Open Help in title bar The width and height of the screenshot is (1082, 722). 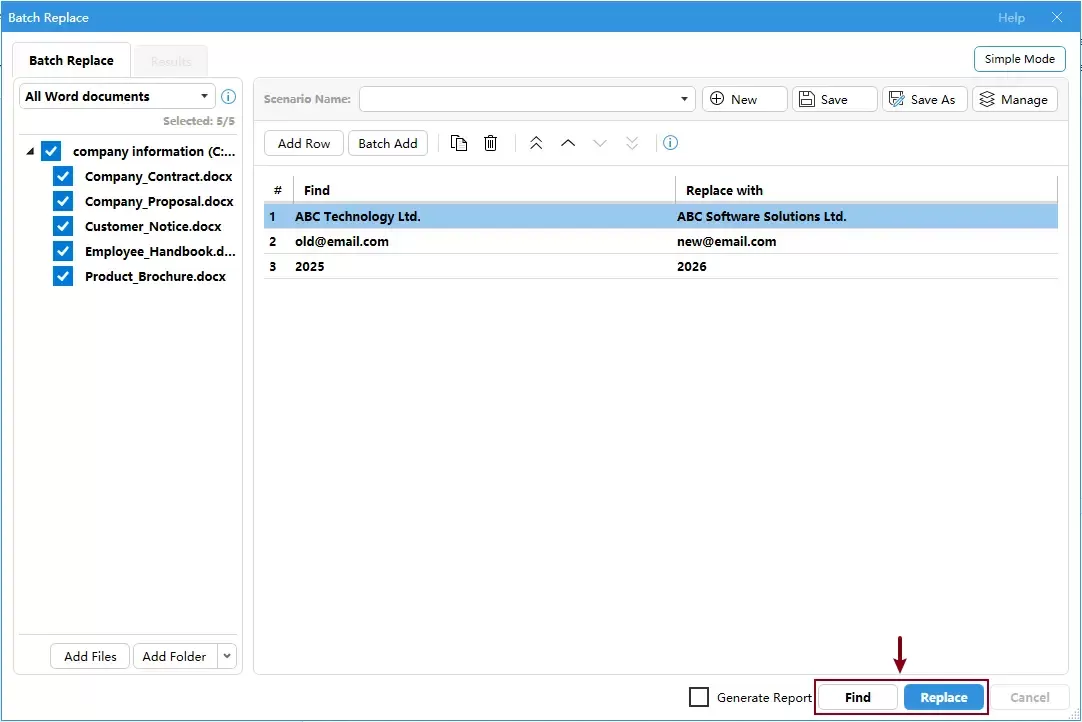(x=1011, y=18)
